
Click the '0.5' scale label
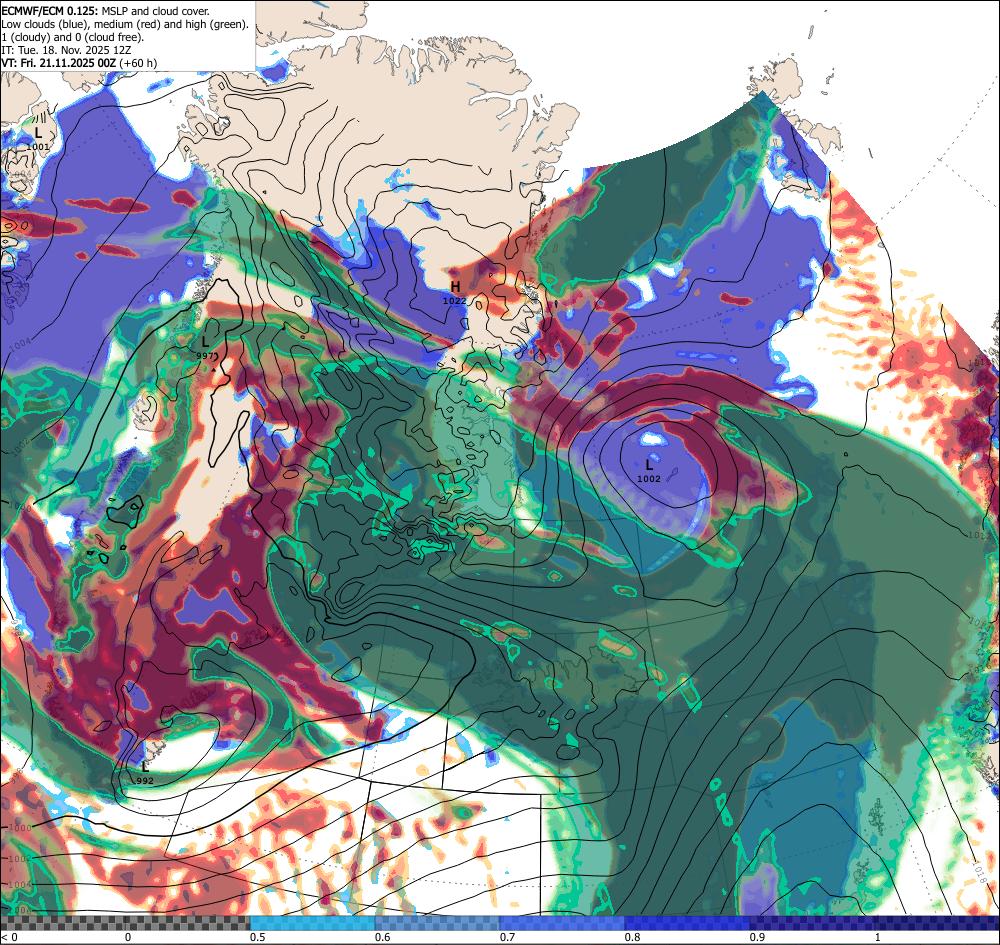(258, 937)
